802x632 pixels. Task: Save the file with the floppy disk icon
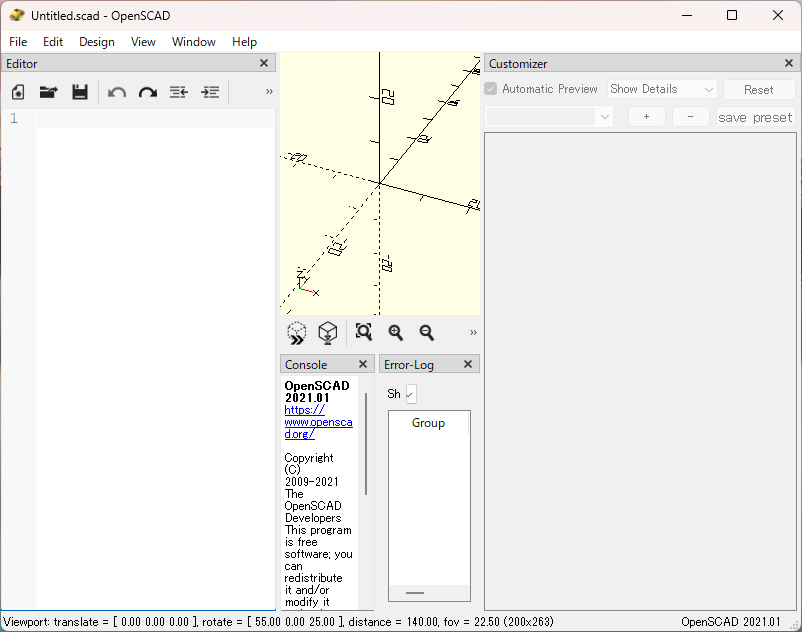point(80,92)
